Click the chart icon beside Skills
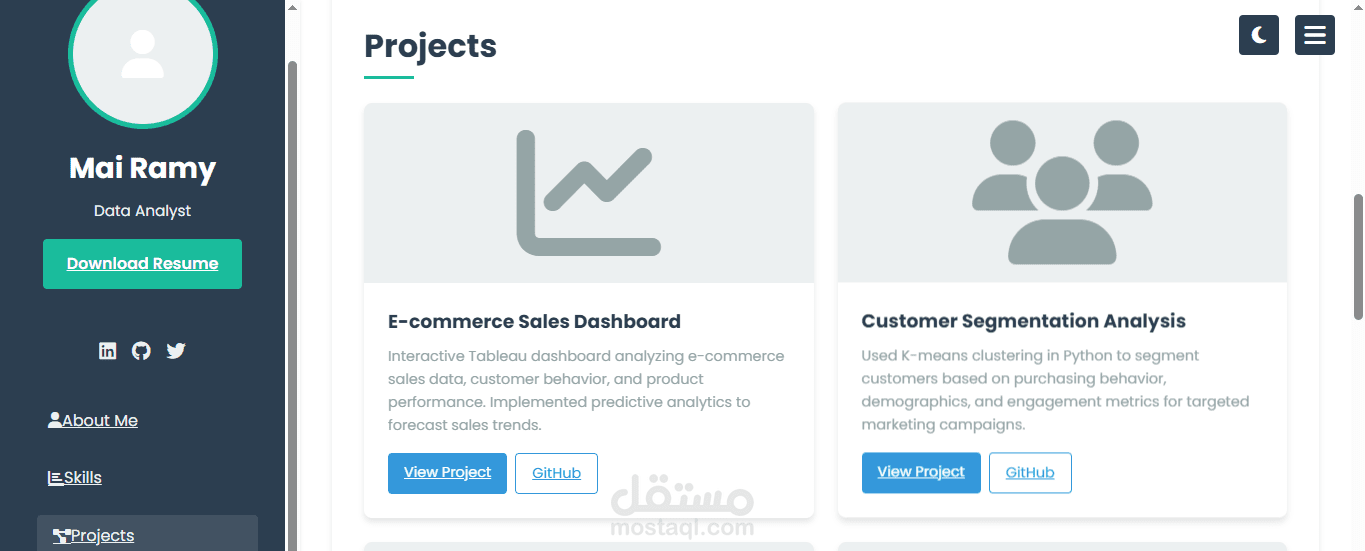Viewport: 1365px width, 551px height. [x=55, y=478]
